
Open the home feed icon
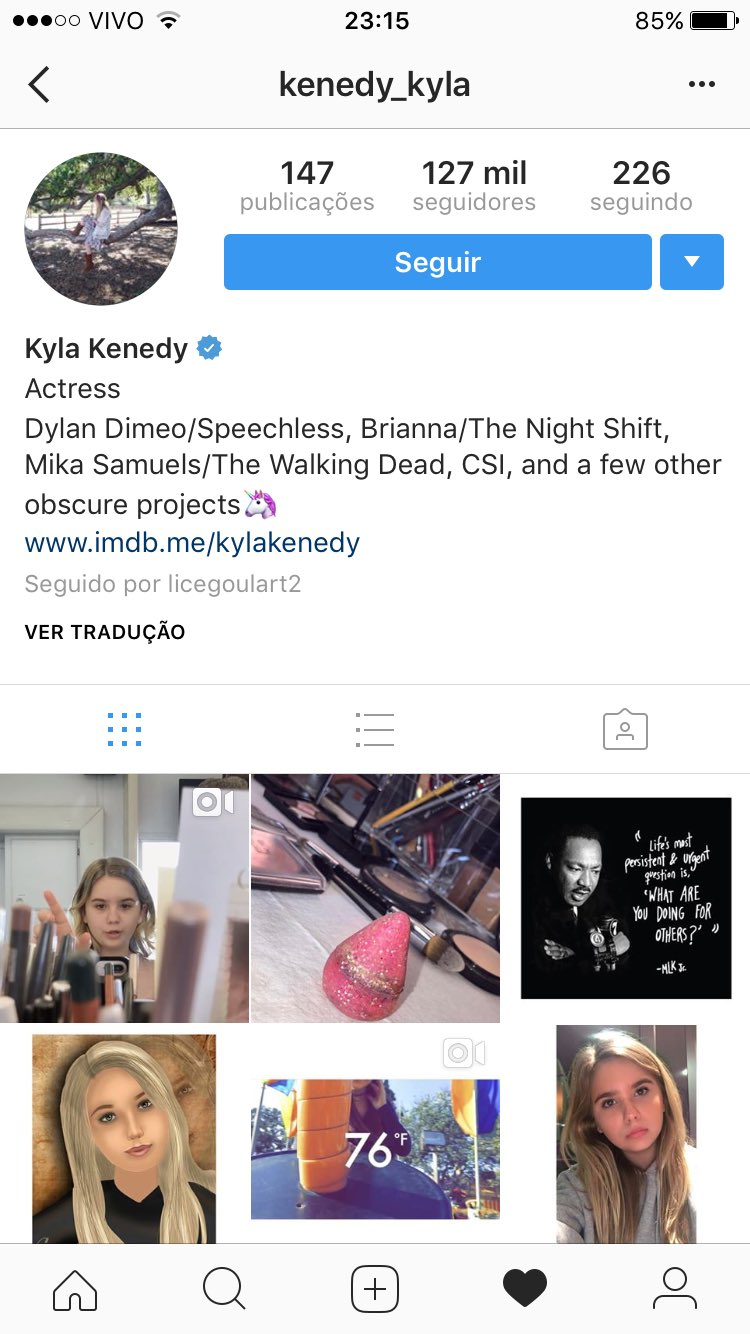click(x=75, y=1289)
